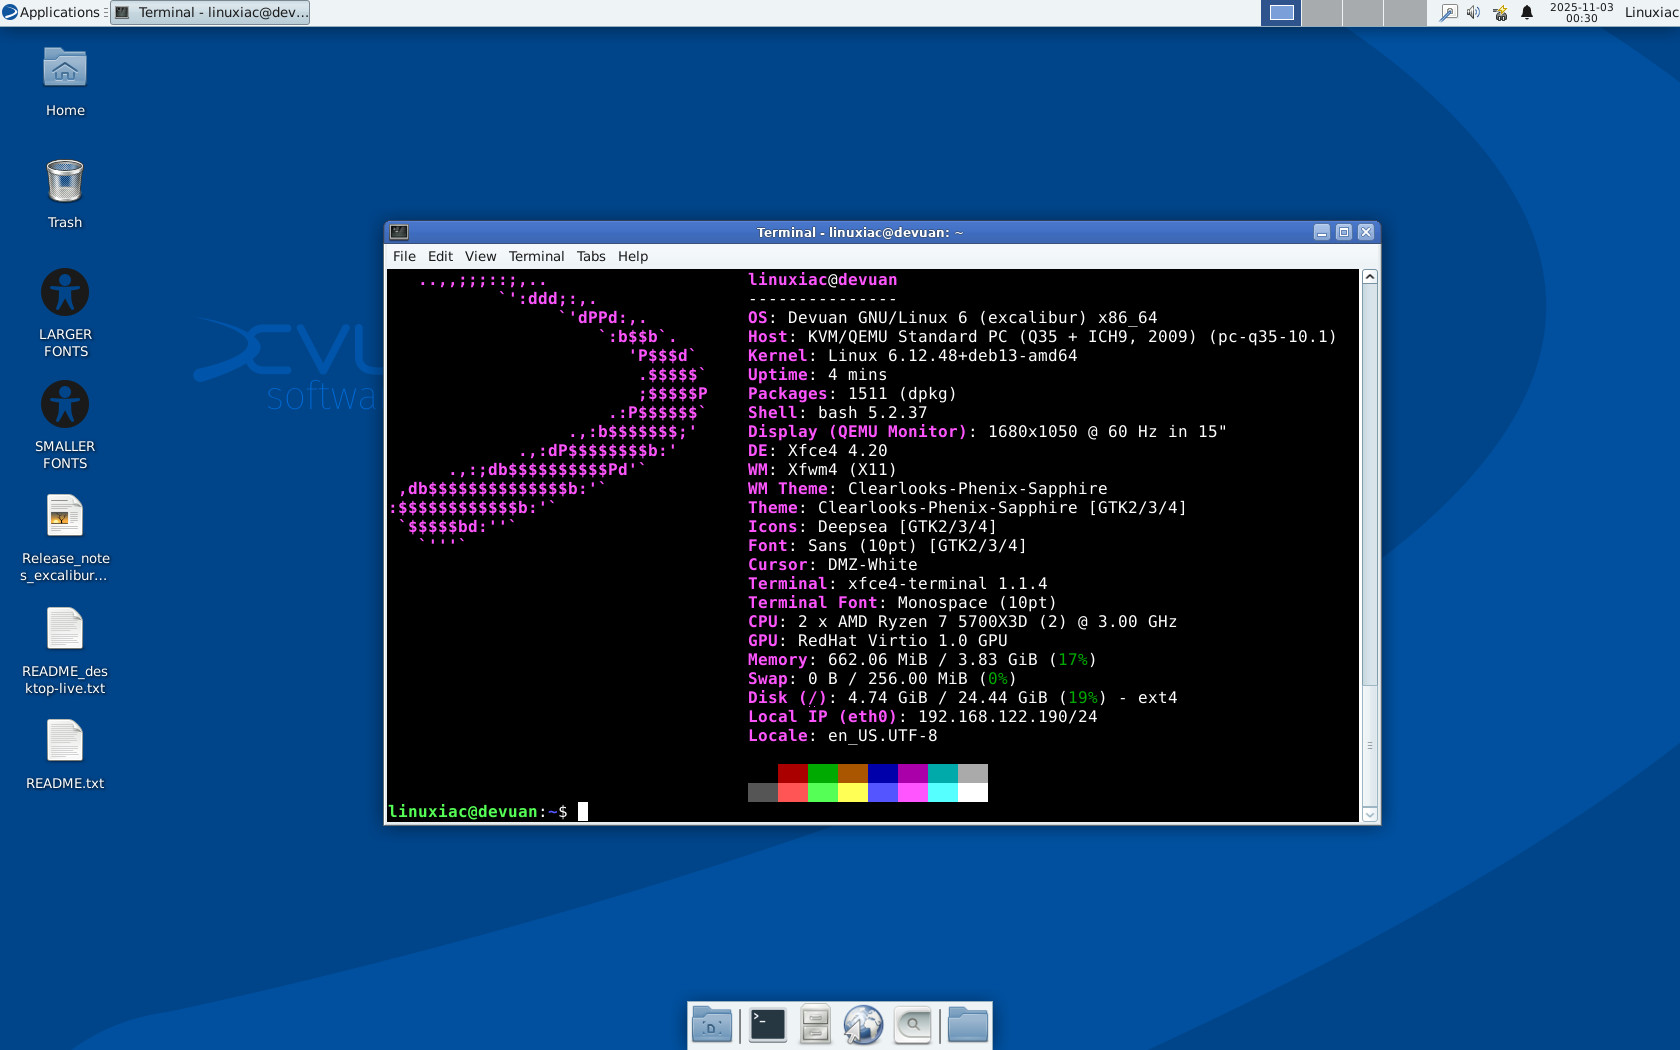Open the Linuxiac user menu
Screen dimensions: 1680x1050
pos(1651,13)
